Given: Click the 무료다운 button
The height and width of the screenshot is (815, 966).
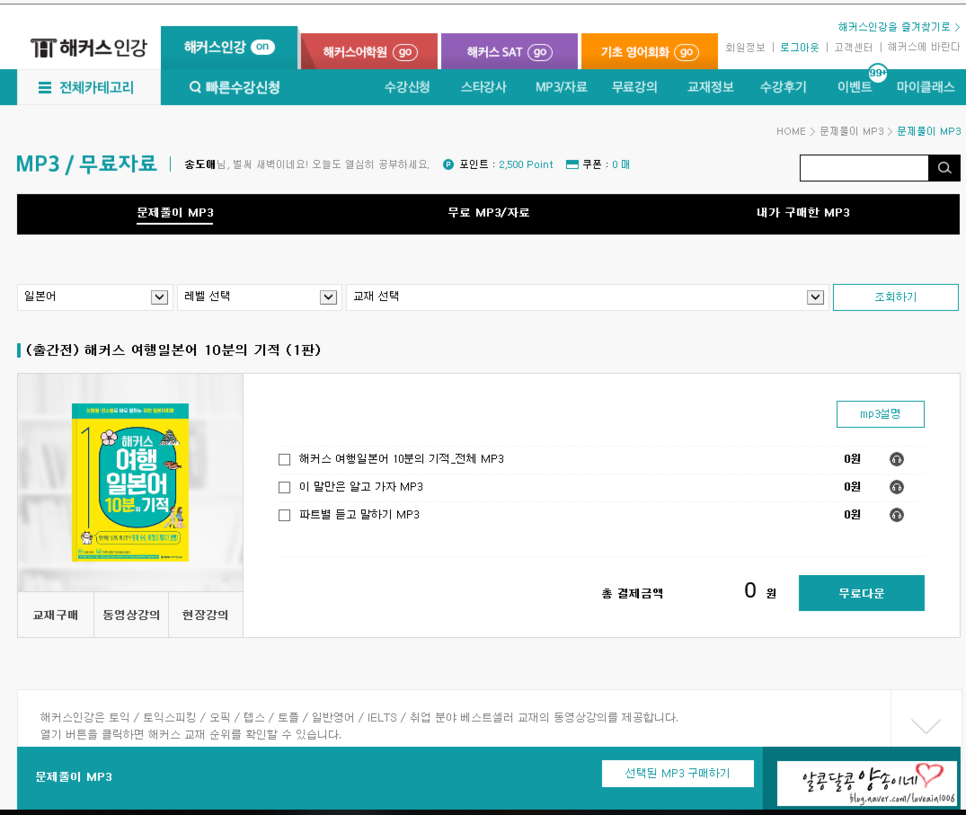Looking at the screenshot, I should [x=861, y=593].
